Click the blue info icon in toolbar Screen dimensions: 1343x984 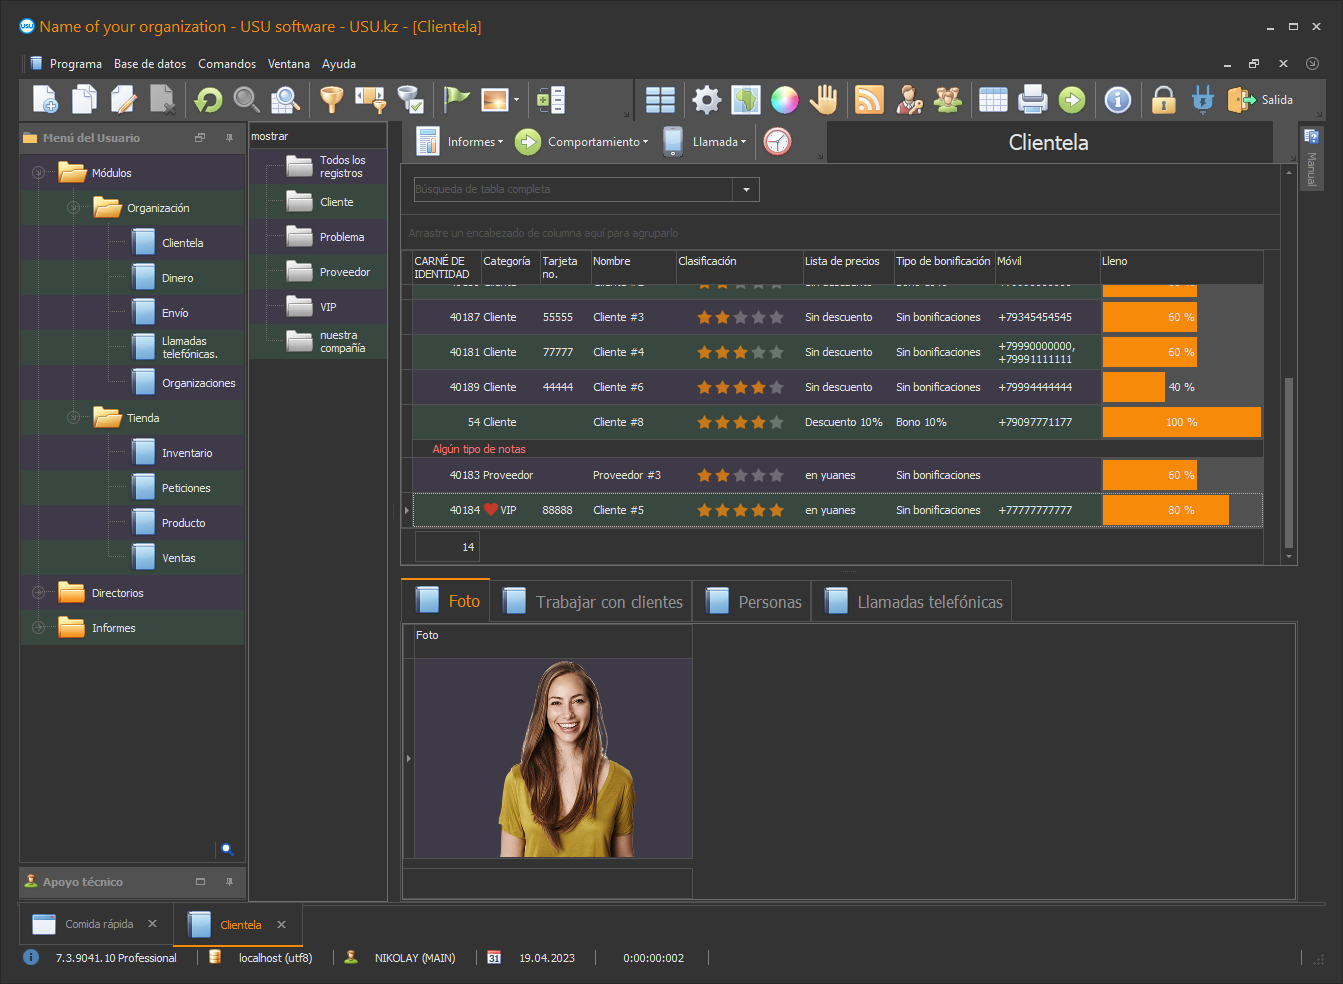(1117, 100)
